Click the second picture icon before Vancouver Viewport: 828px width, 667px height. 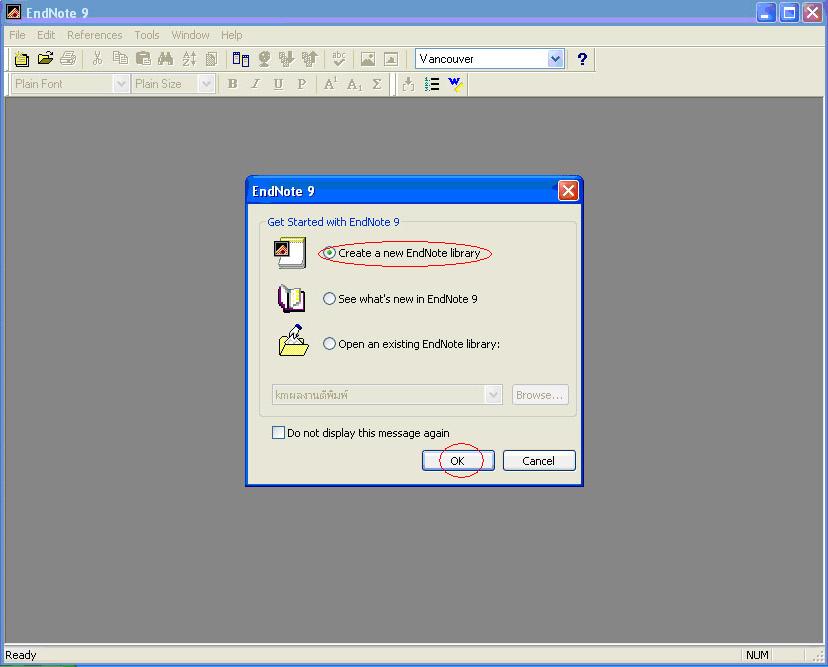coord(391,59)
